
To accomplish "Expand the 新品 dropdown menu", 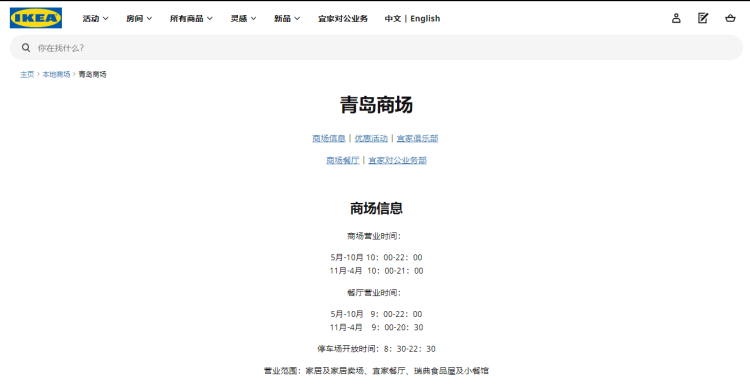I will (287, 18).
